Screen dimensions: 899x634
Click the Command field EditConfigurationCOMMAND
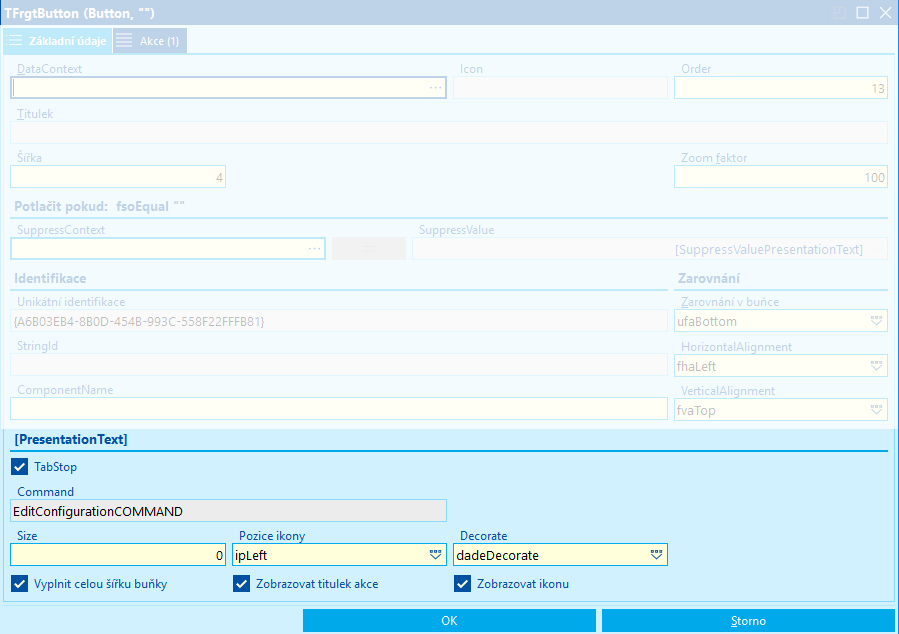click(x=228, y=511)
